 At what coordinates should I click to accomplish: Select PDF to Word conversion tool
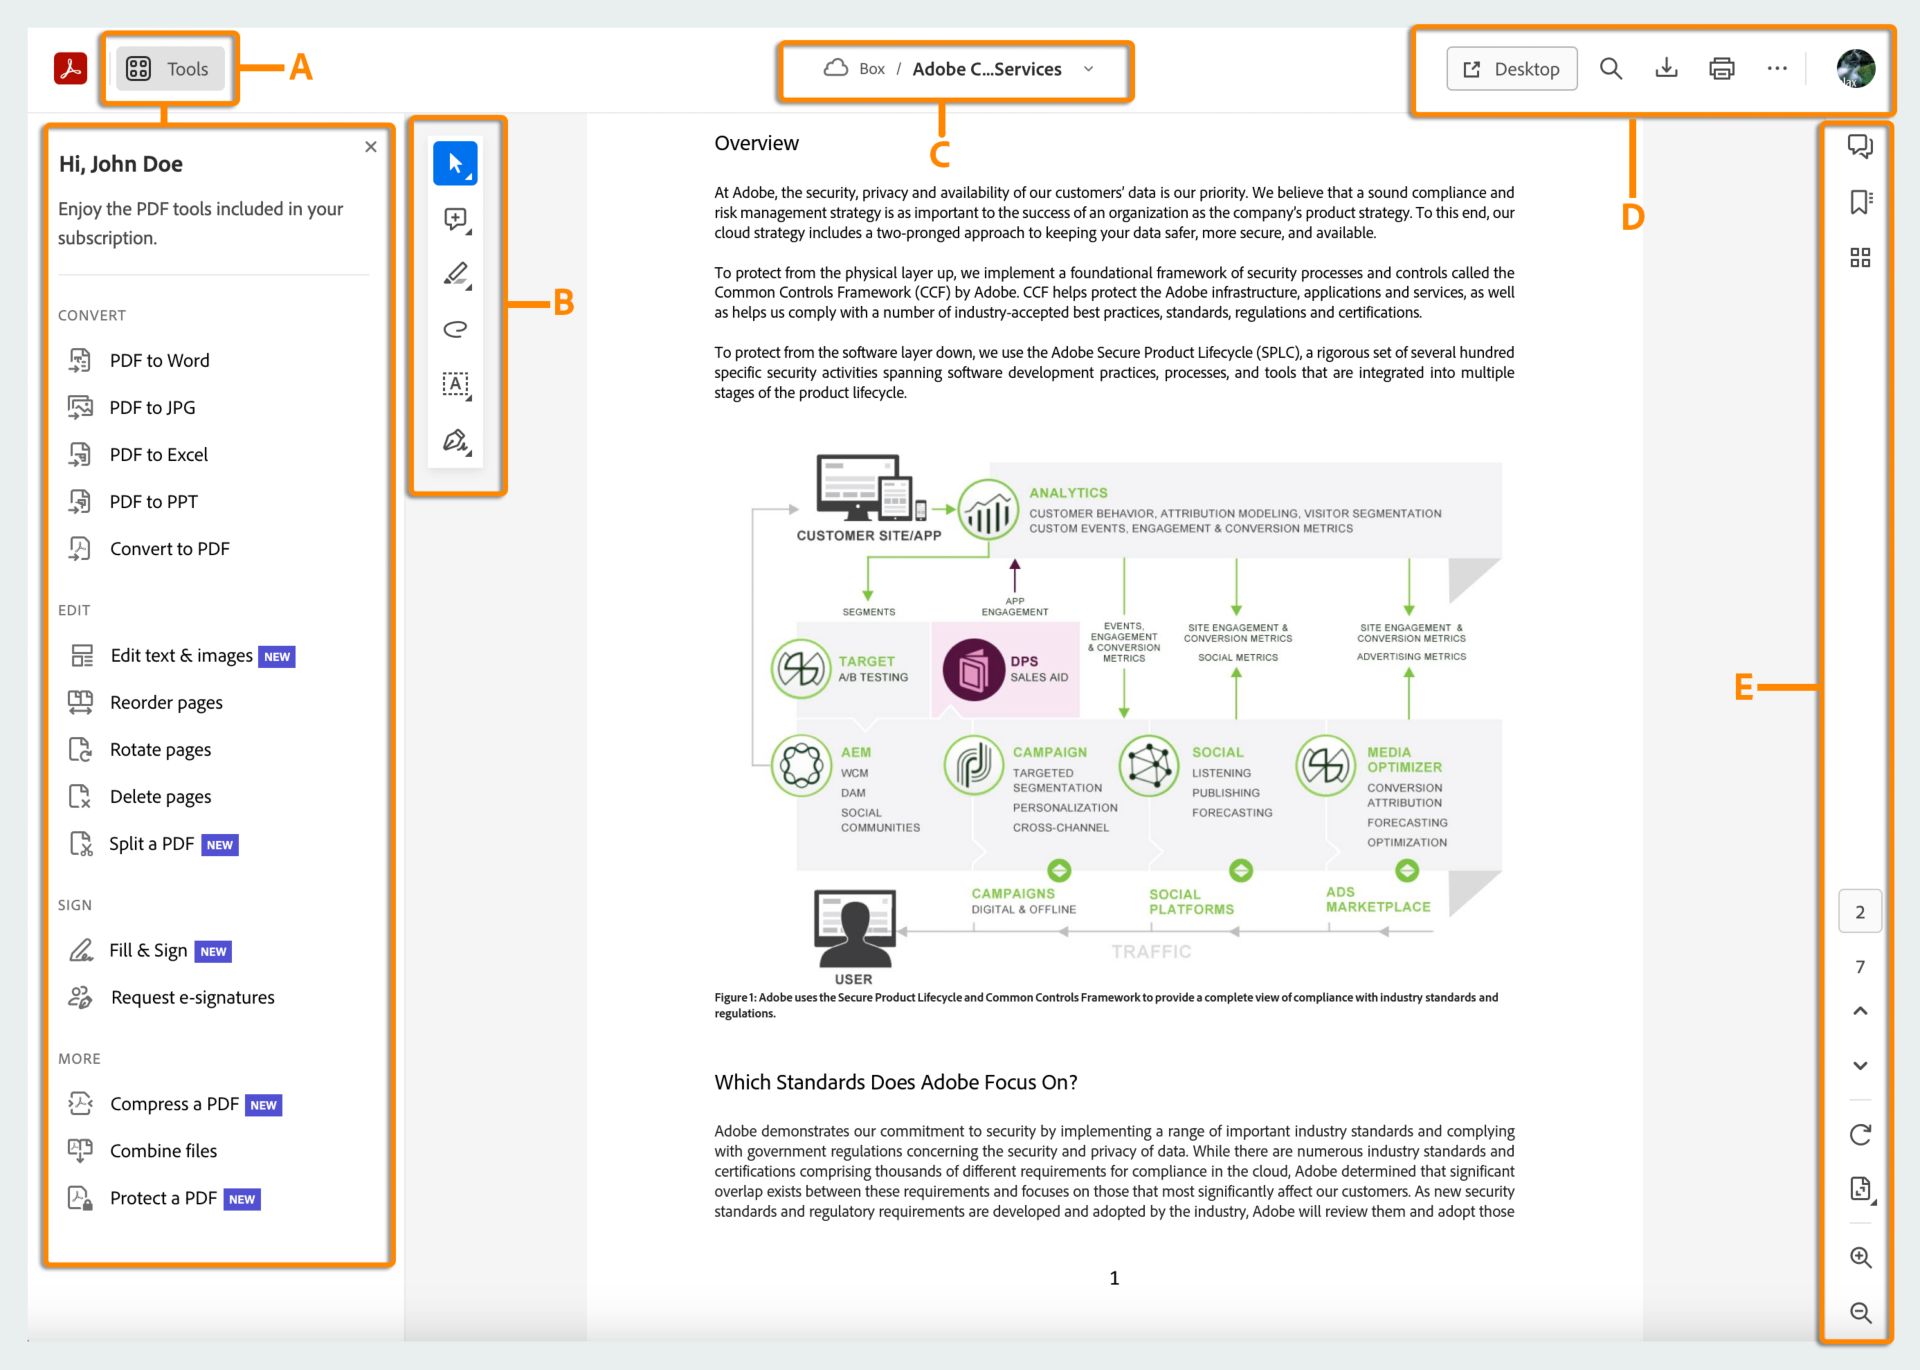160,360
